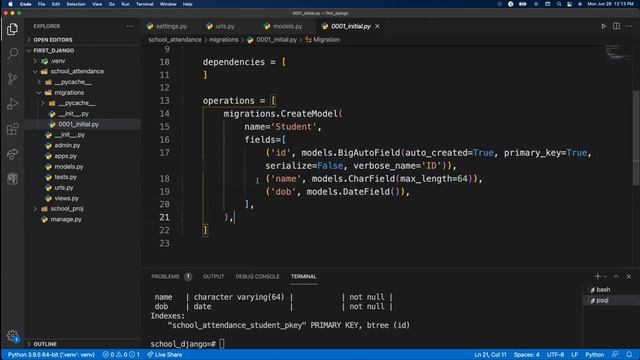Click the migrations breadcrumb
This screenshot has height=360, width=640.
point(224,40)
